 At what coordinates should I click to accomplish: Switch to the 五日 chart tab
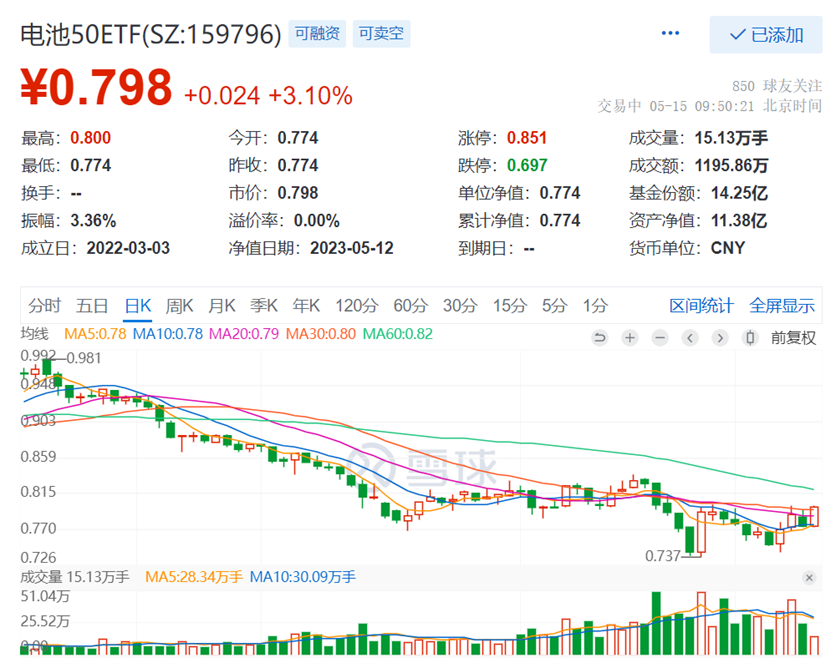click(92, 306)
